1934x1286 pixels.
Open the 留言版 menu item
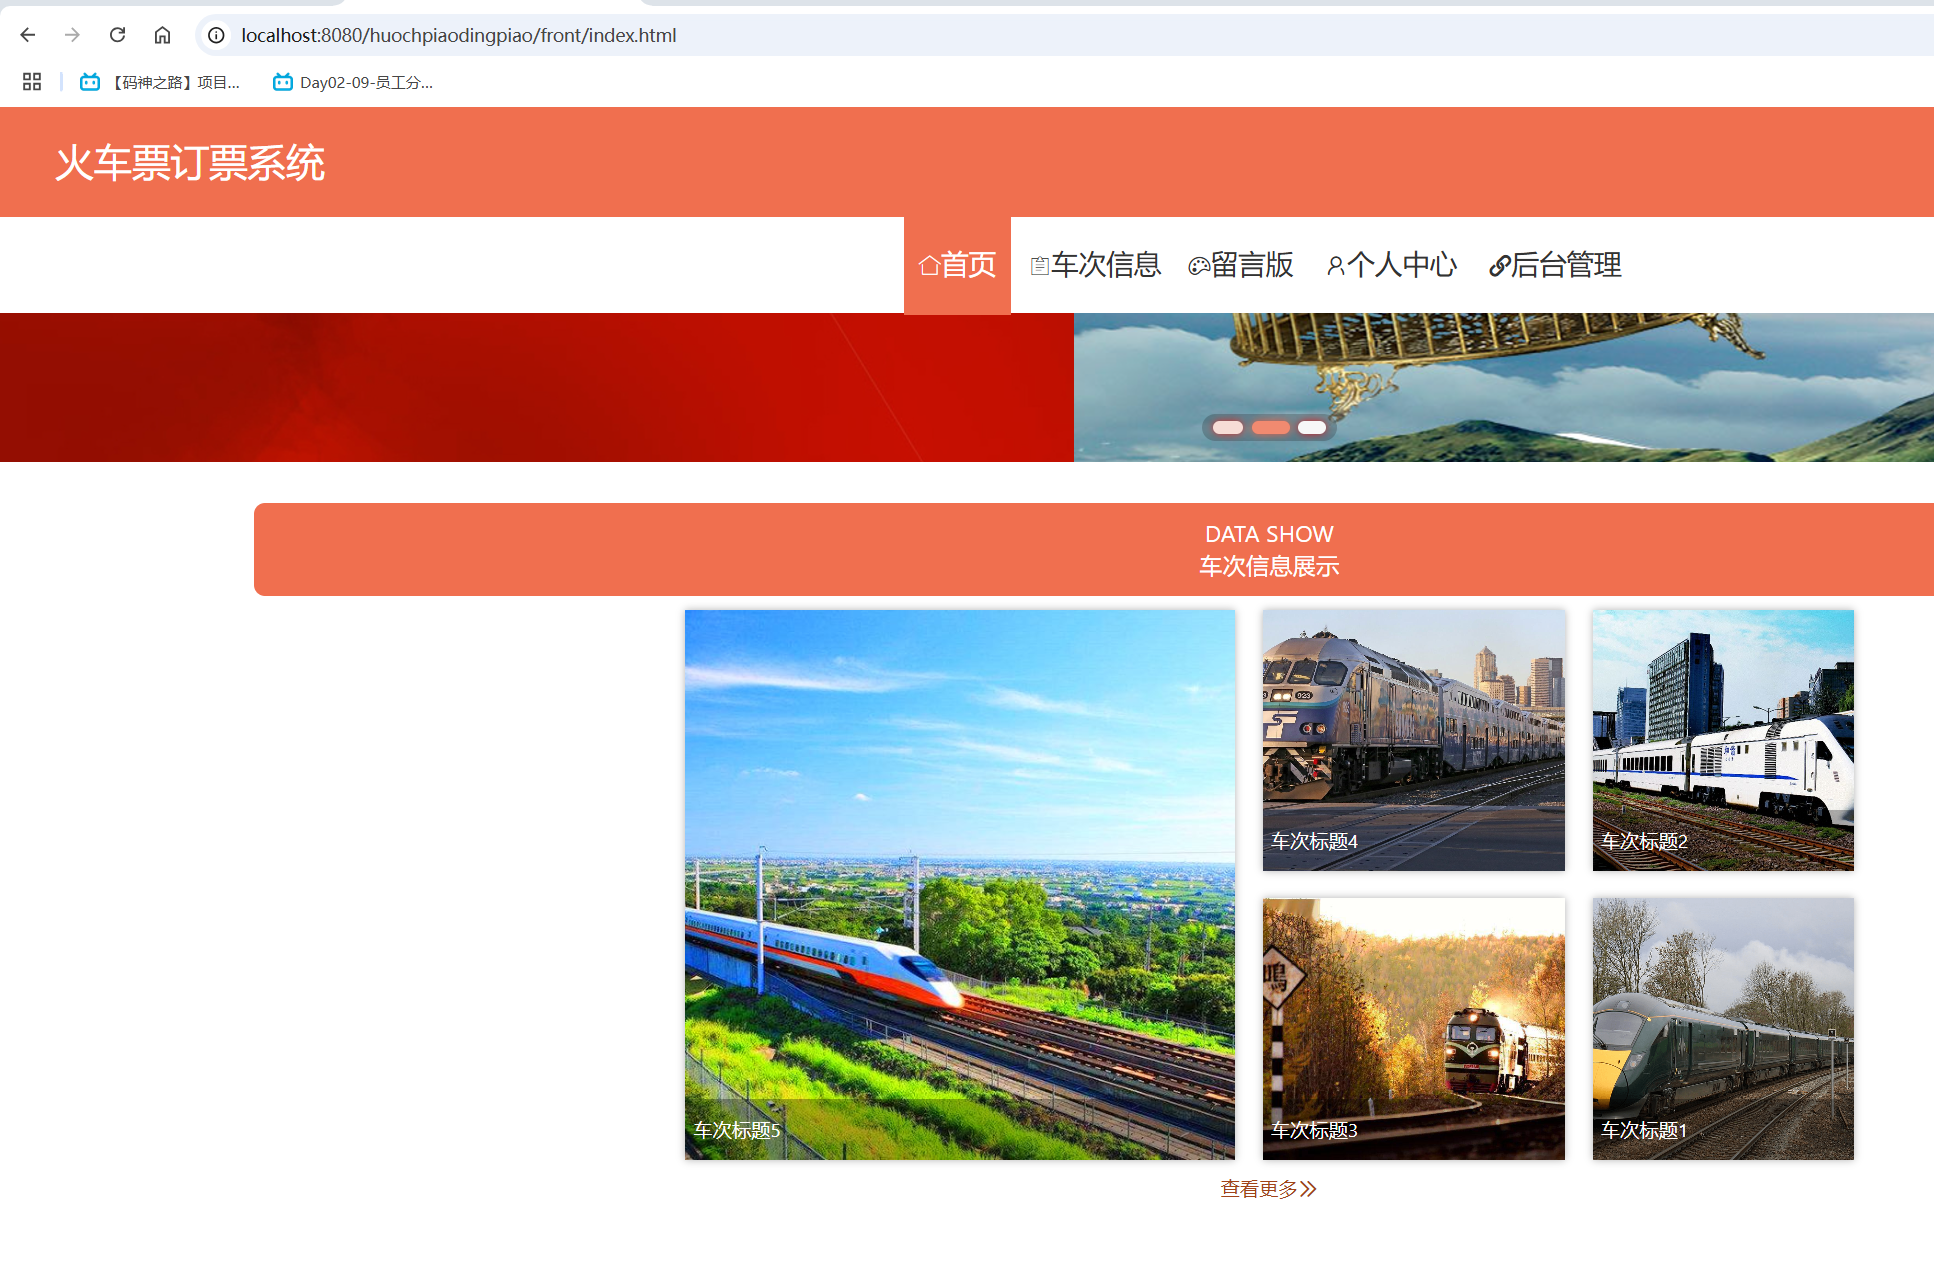point(1241,265)
